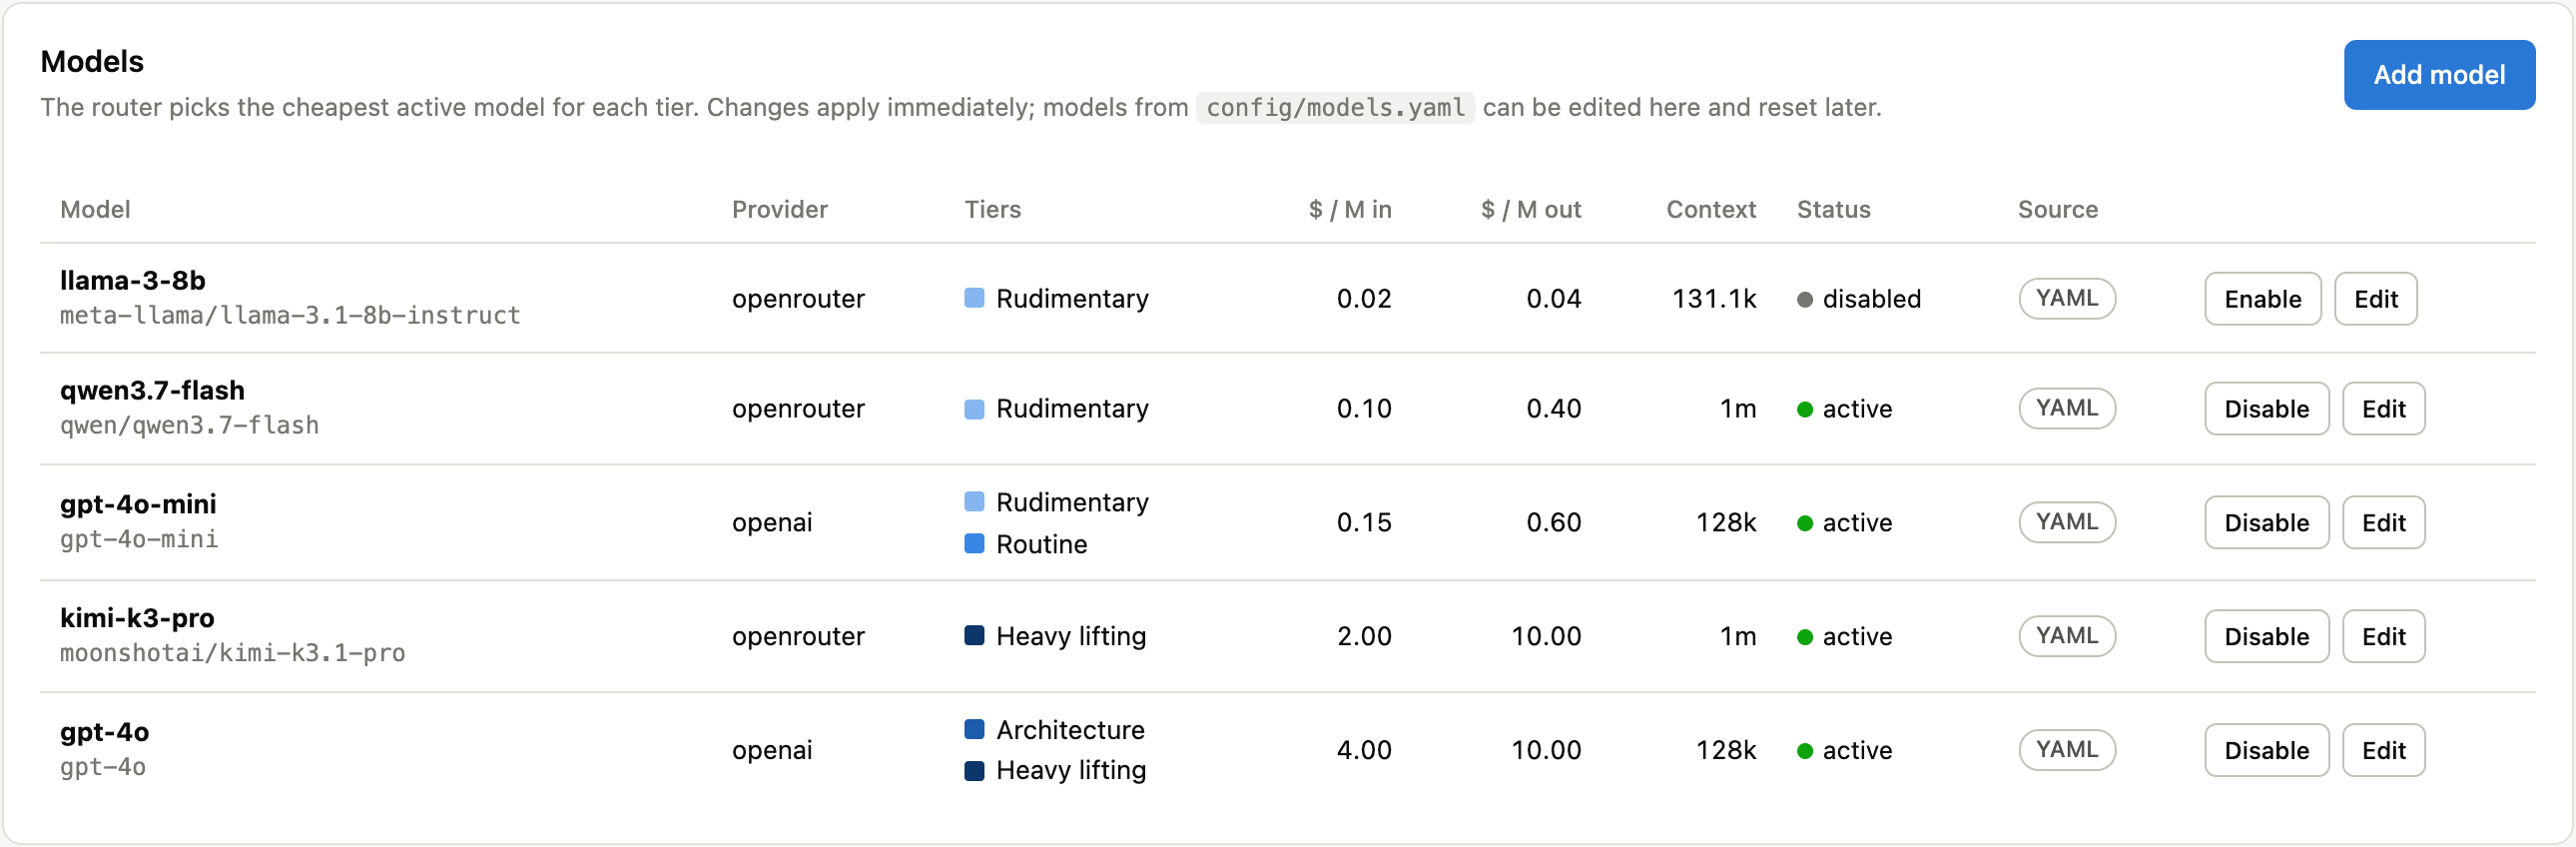Disable the gpt-4o-mini model
Image resolution: width=2576 pixels, height=847 pixels.
pos(2266,523)
